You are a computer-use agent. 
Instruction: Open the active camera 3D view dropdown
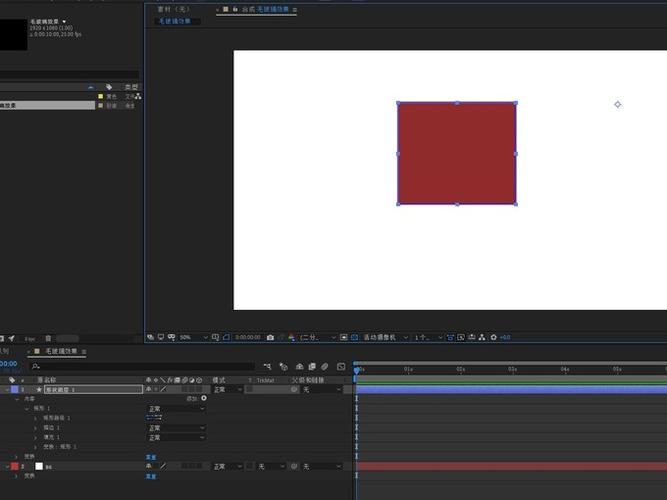pos(385,337)
